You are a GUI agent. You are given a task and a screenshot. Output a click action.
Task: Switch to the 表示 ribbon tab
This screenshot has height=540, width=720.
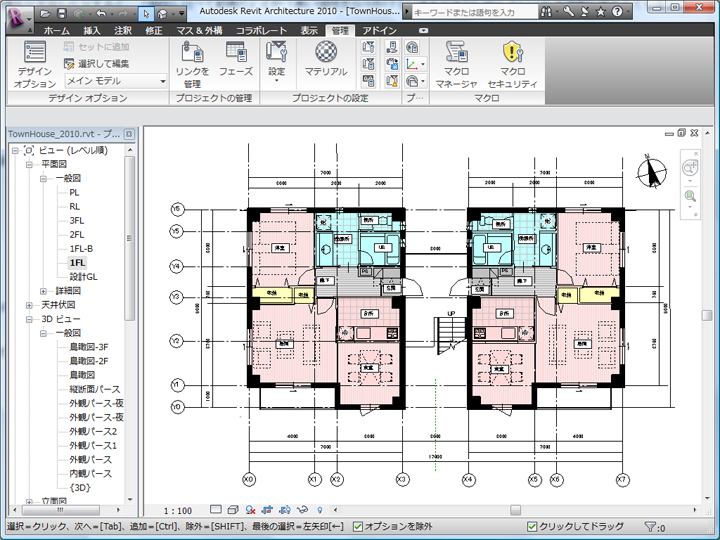(x=309, y=31)
